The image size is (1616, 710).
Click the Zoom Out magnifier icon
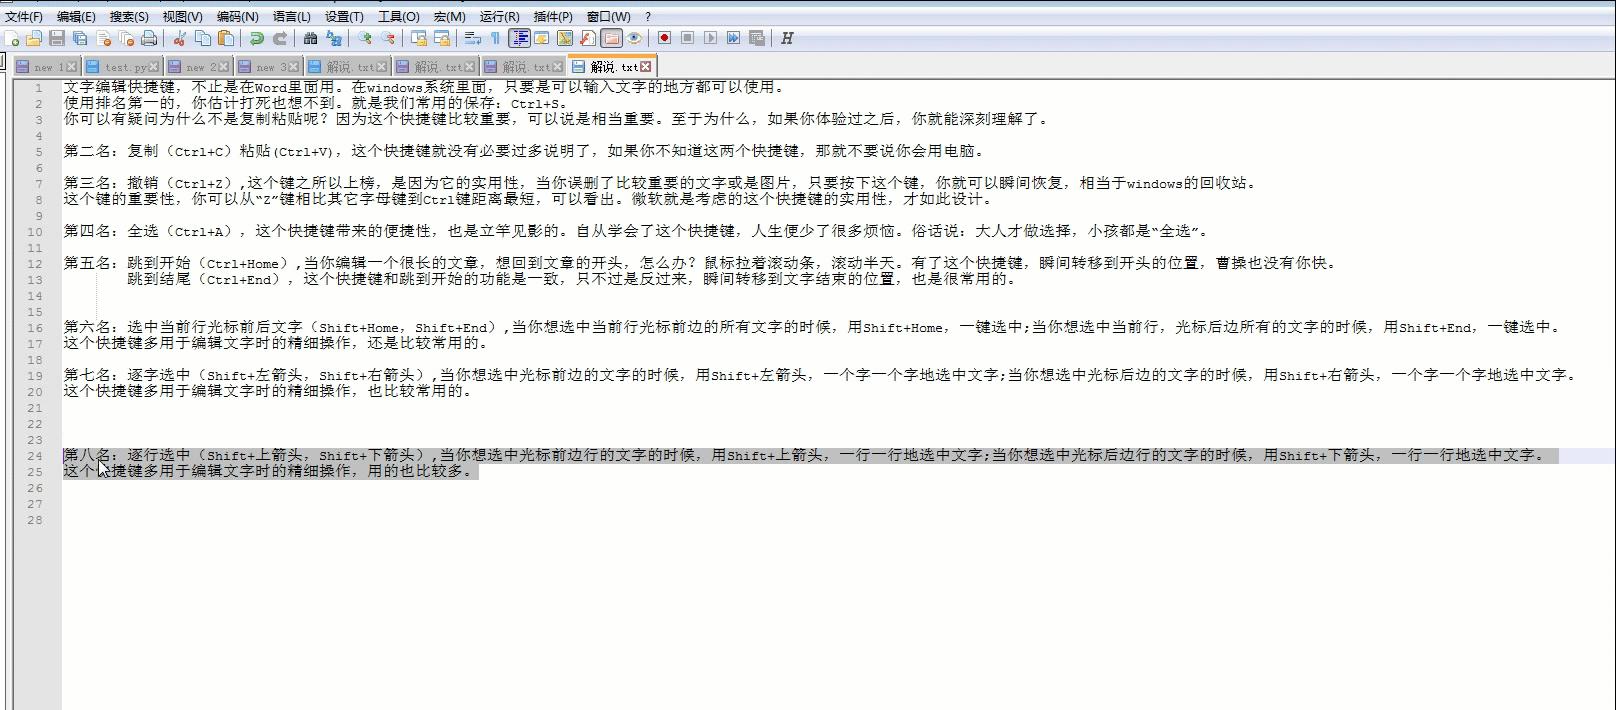(388, 38)
